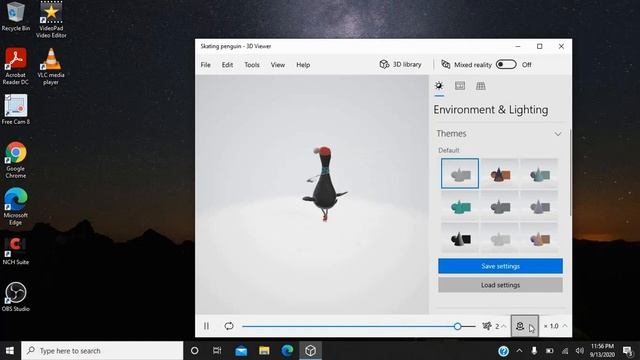Click the skating penguin 3D model
This screenshot has width=640, height=360.
click(x=324, y=184)
